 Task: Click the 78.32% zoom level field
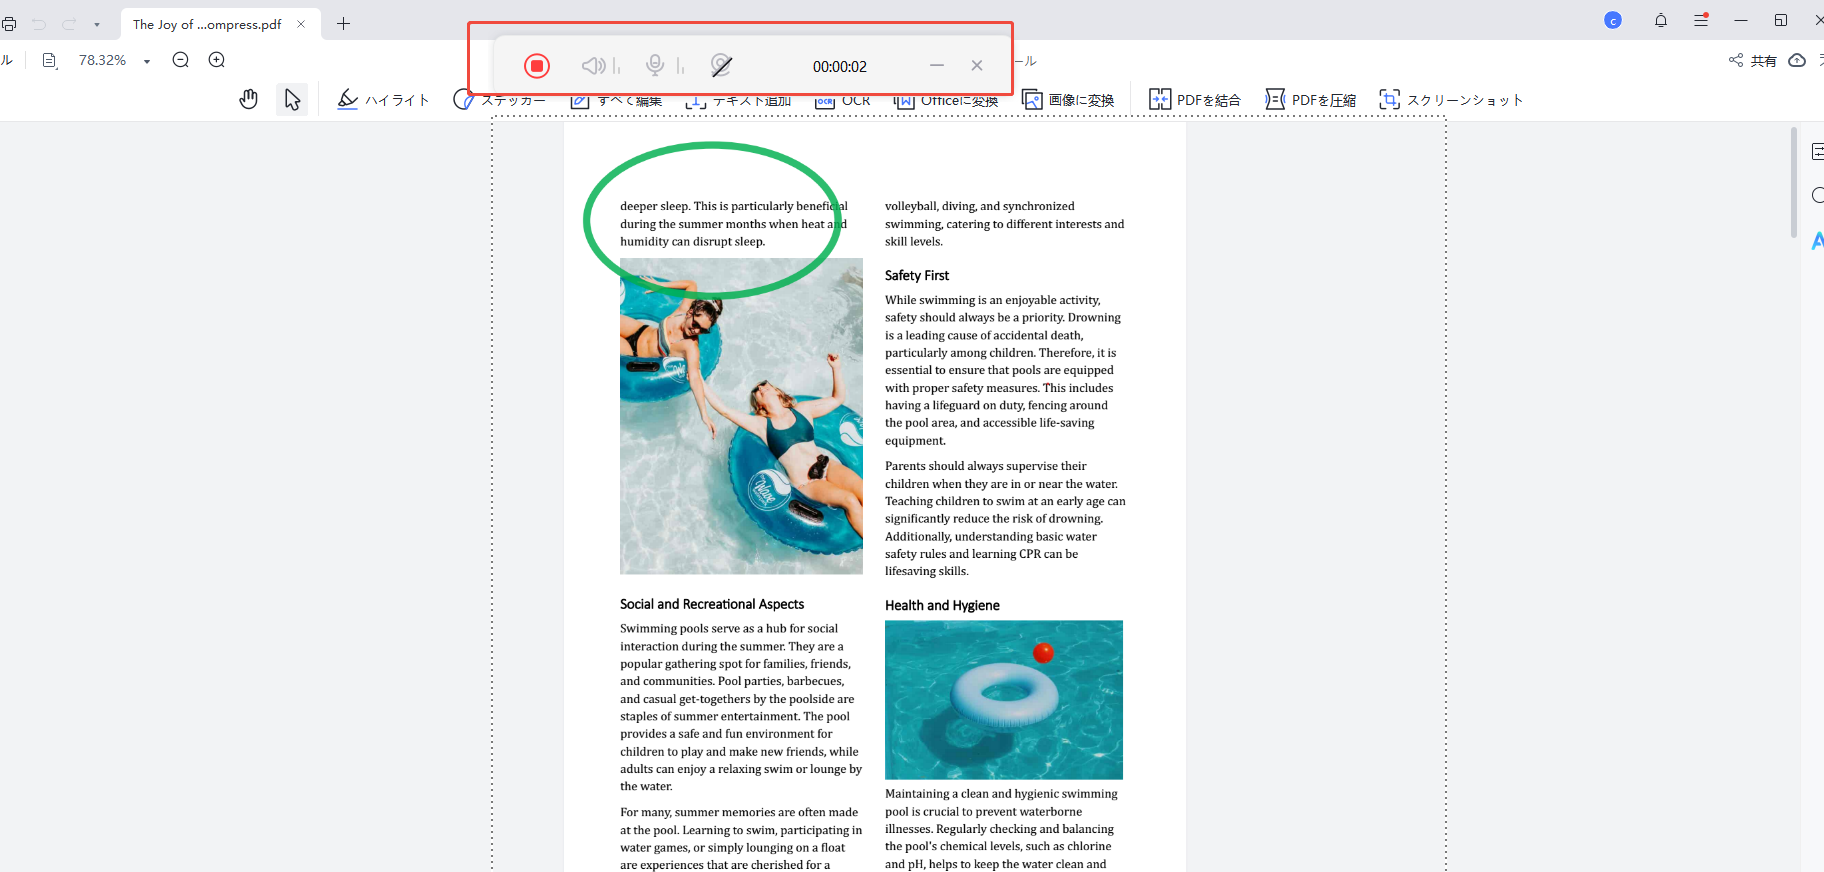(102, 60)
